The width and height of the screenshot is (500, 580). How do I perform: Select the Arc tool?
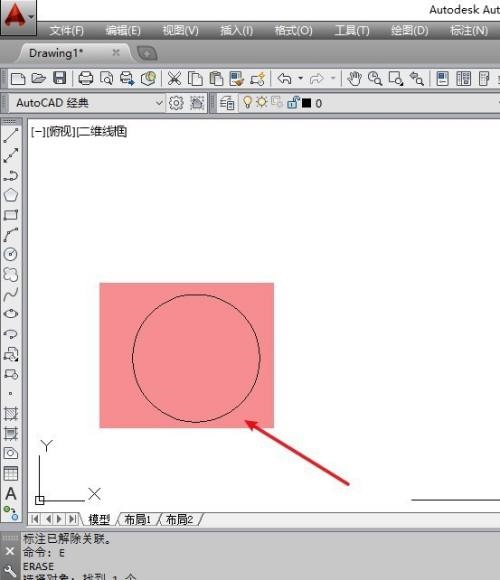pos(11,235)
